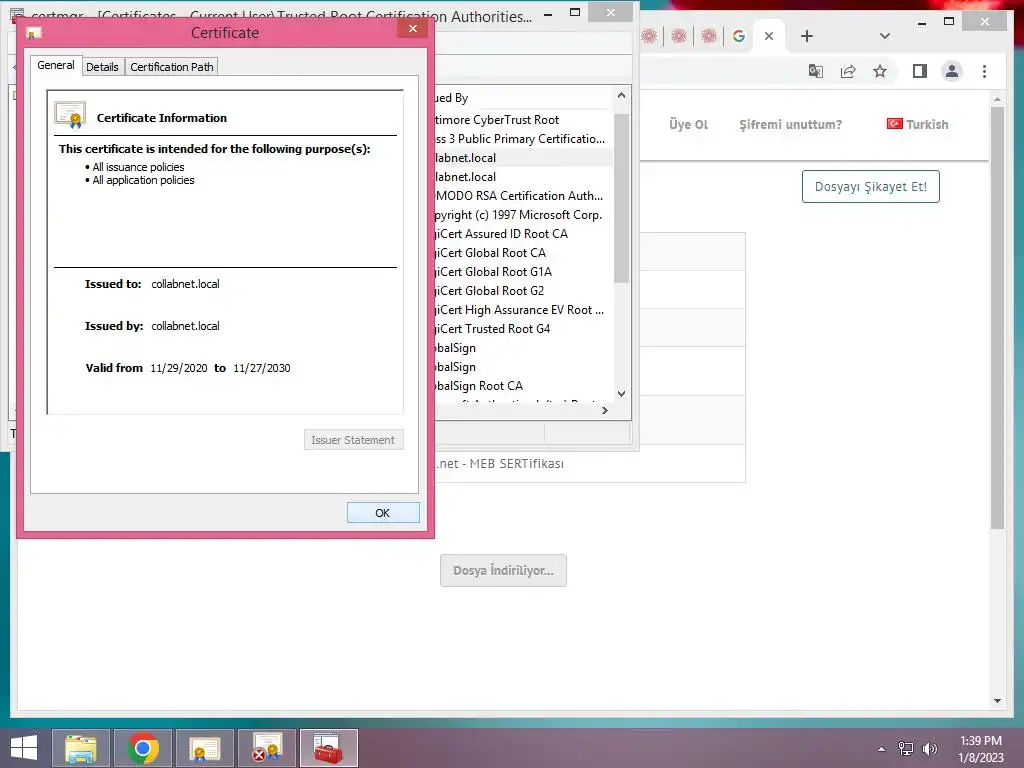Screen dimensions: 1024x768
Task: Switch to the Google favicon tab
Action: coord(739,36)
